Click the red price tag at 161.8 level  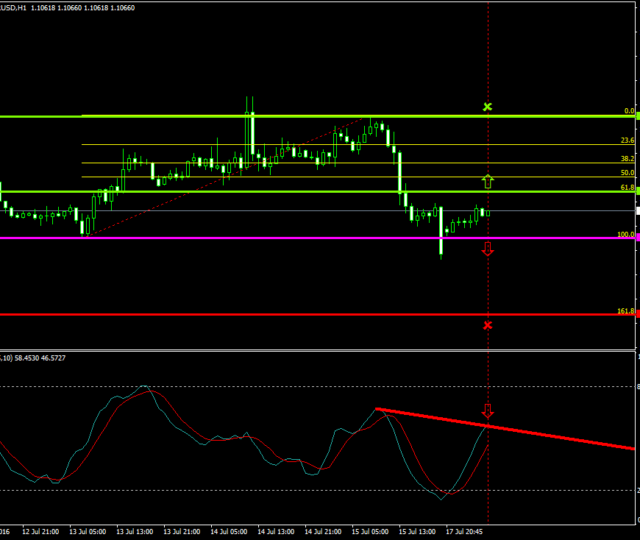pos(637,314)
